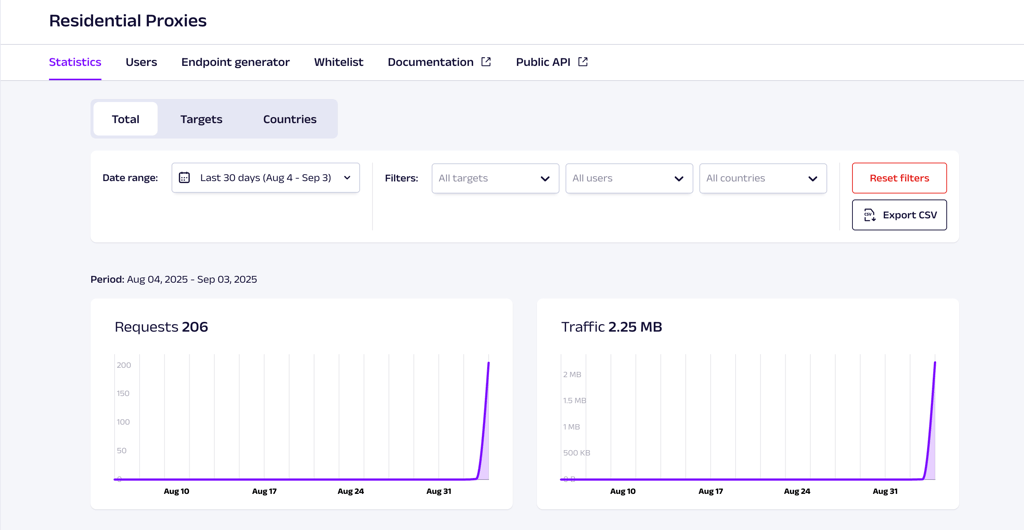
Task: Click Aug 17 label on Requests chart
Action: (264, 491)
